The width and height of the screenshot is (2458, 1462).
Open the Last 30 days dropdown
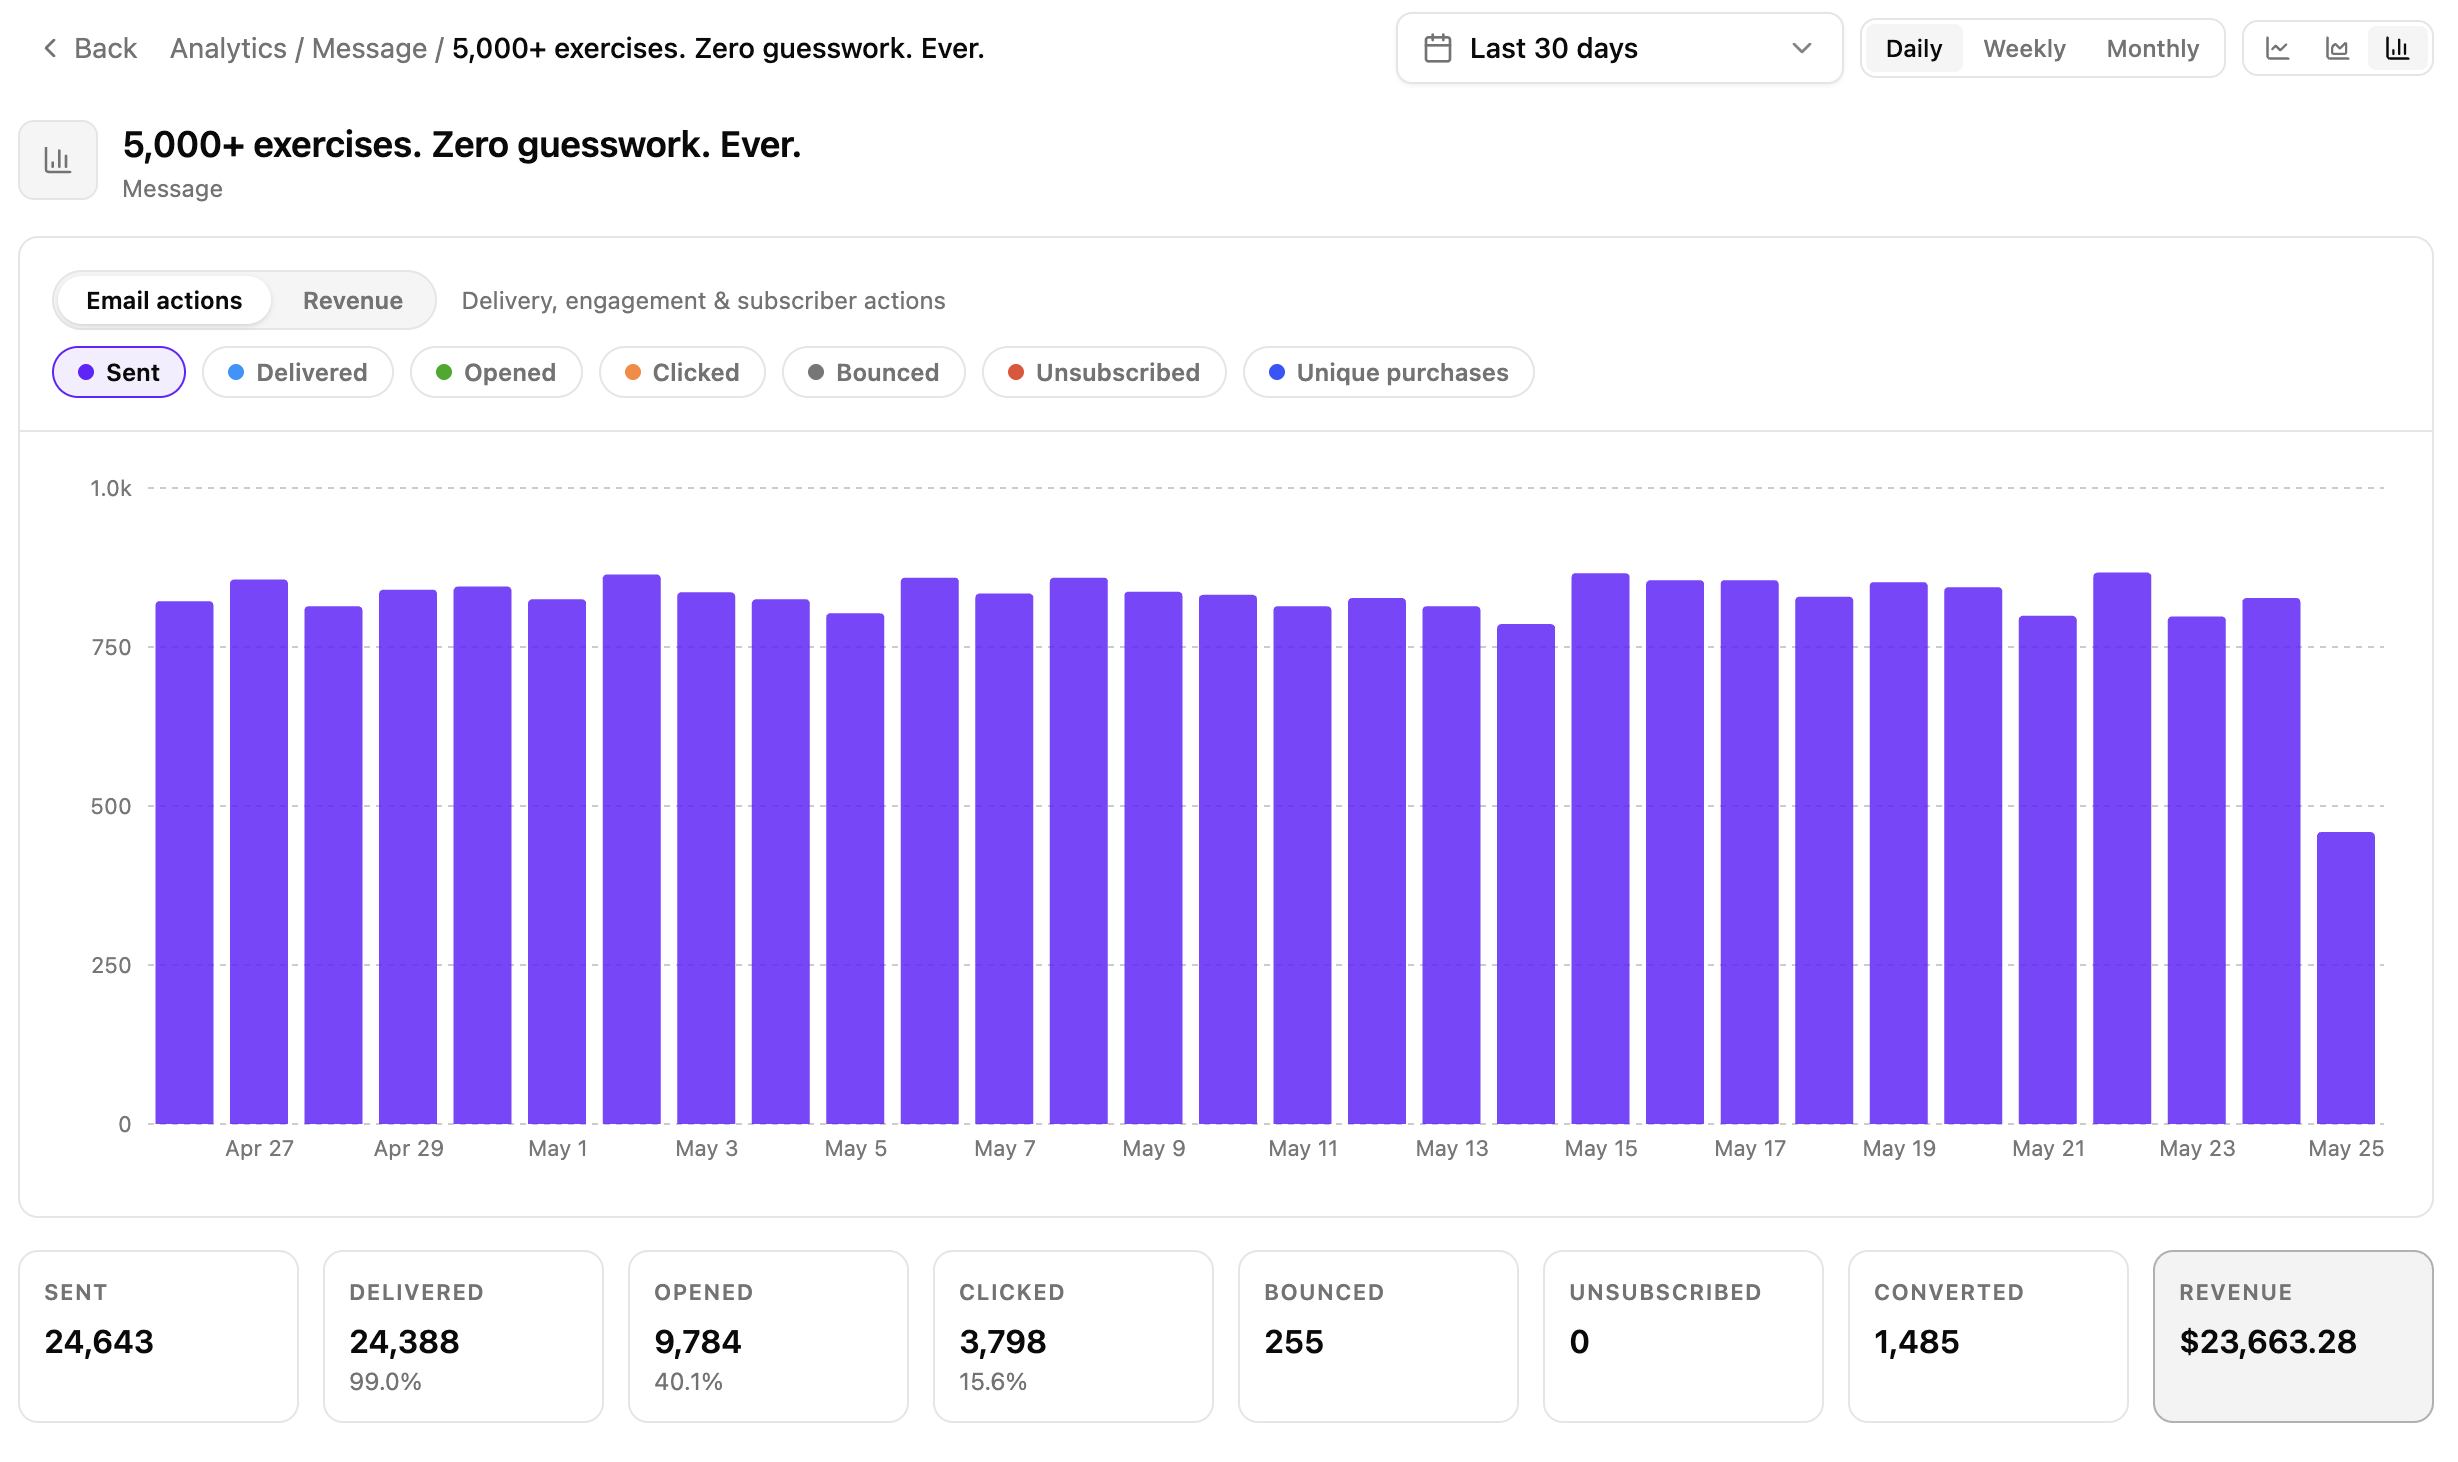[x=1619, y=48]
